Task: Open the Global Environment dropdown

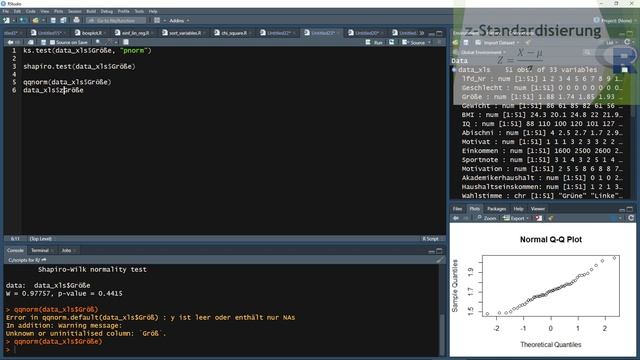Action: pos(483,52)
